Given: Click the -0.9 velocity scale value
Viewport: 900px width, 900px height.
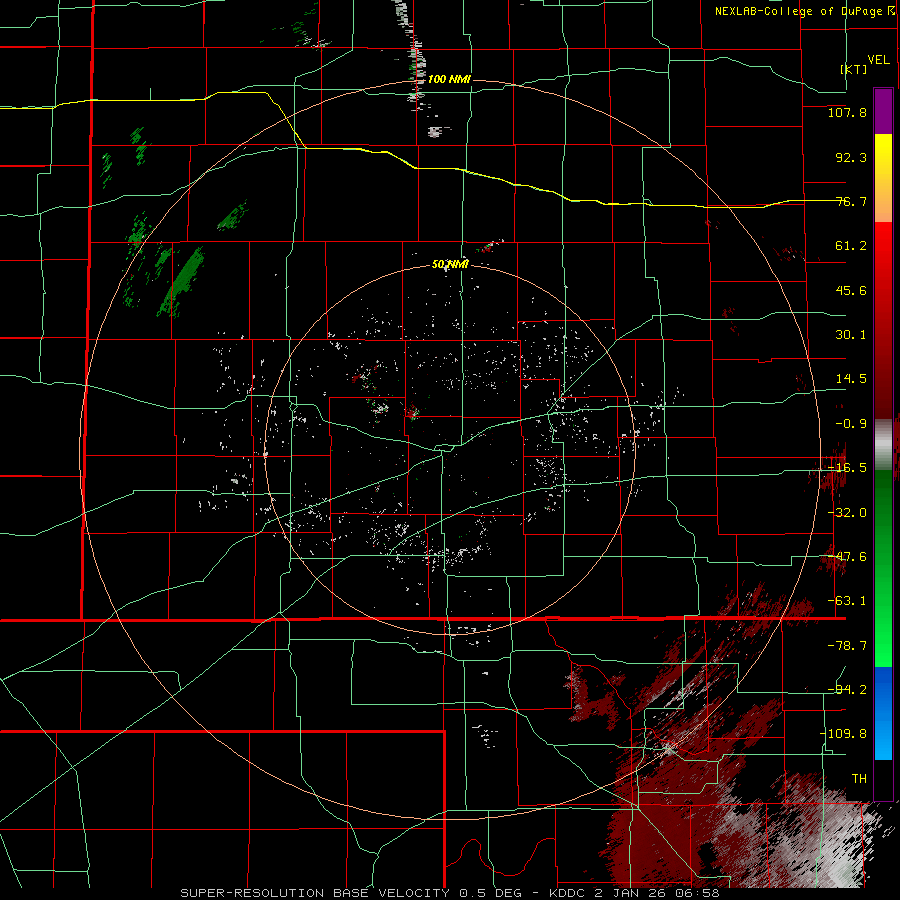Looking at the screenshot, I should 851,424.
